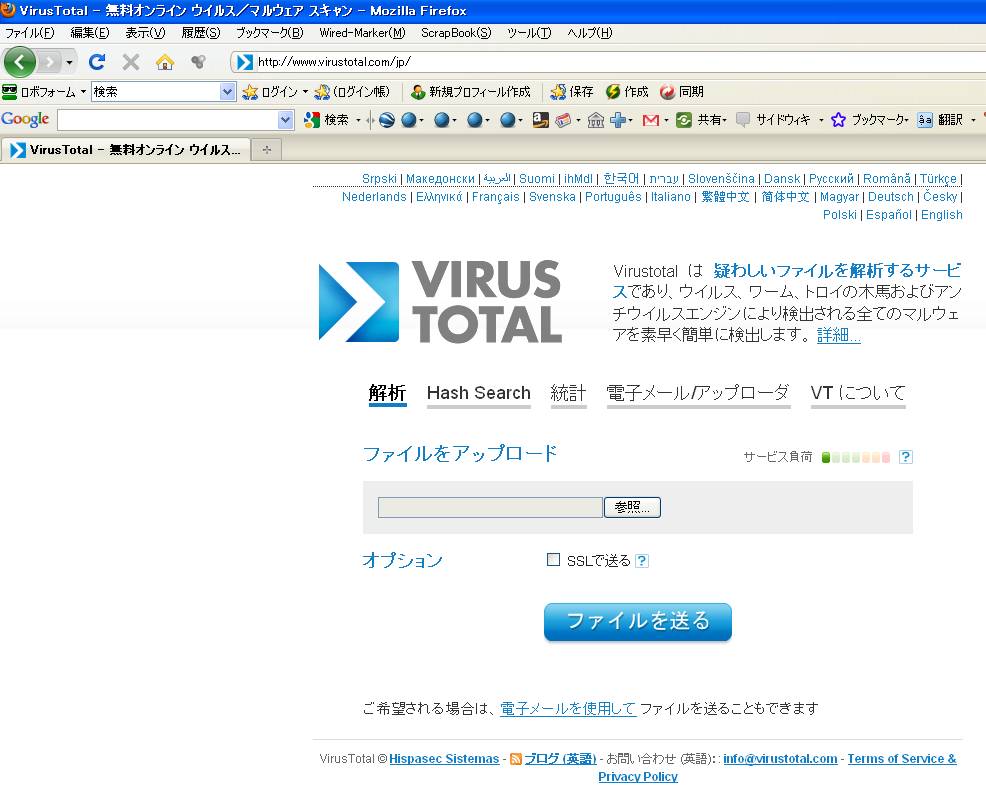This screenshot has width=986, height=796.
Task: Click the calendar icon in Google toolbar
Action: (563, 119)
